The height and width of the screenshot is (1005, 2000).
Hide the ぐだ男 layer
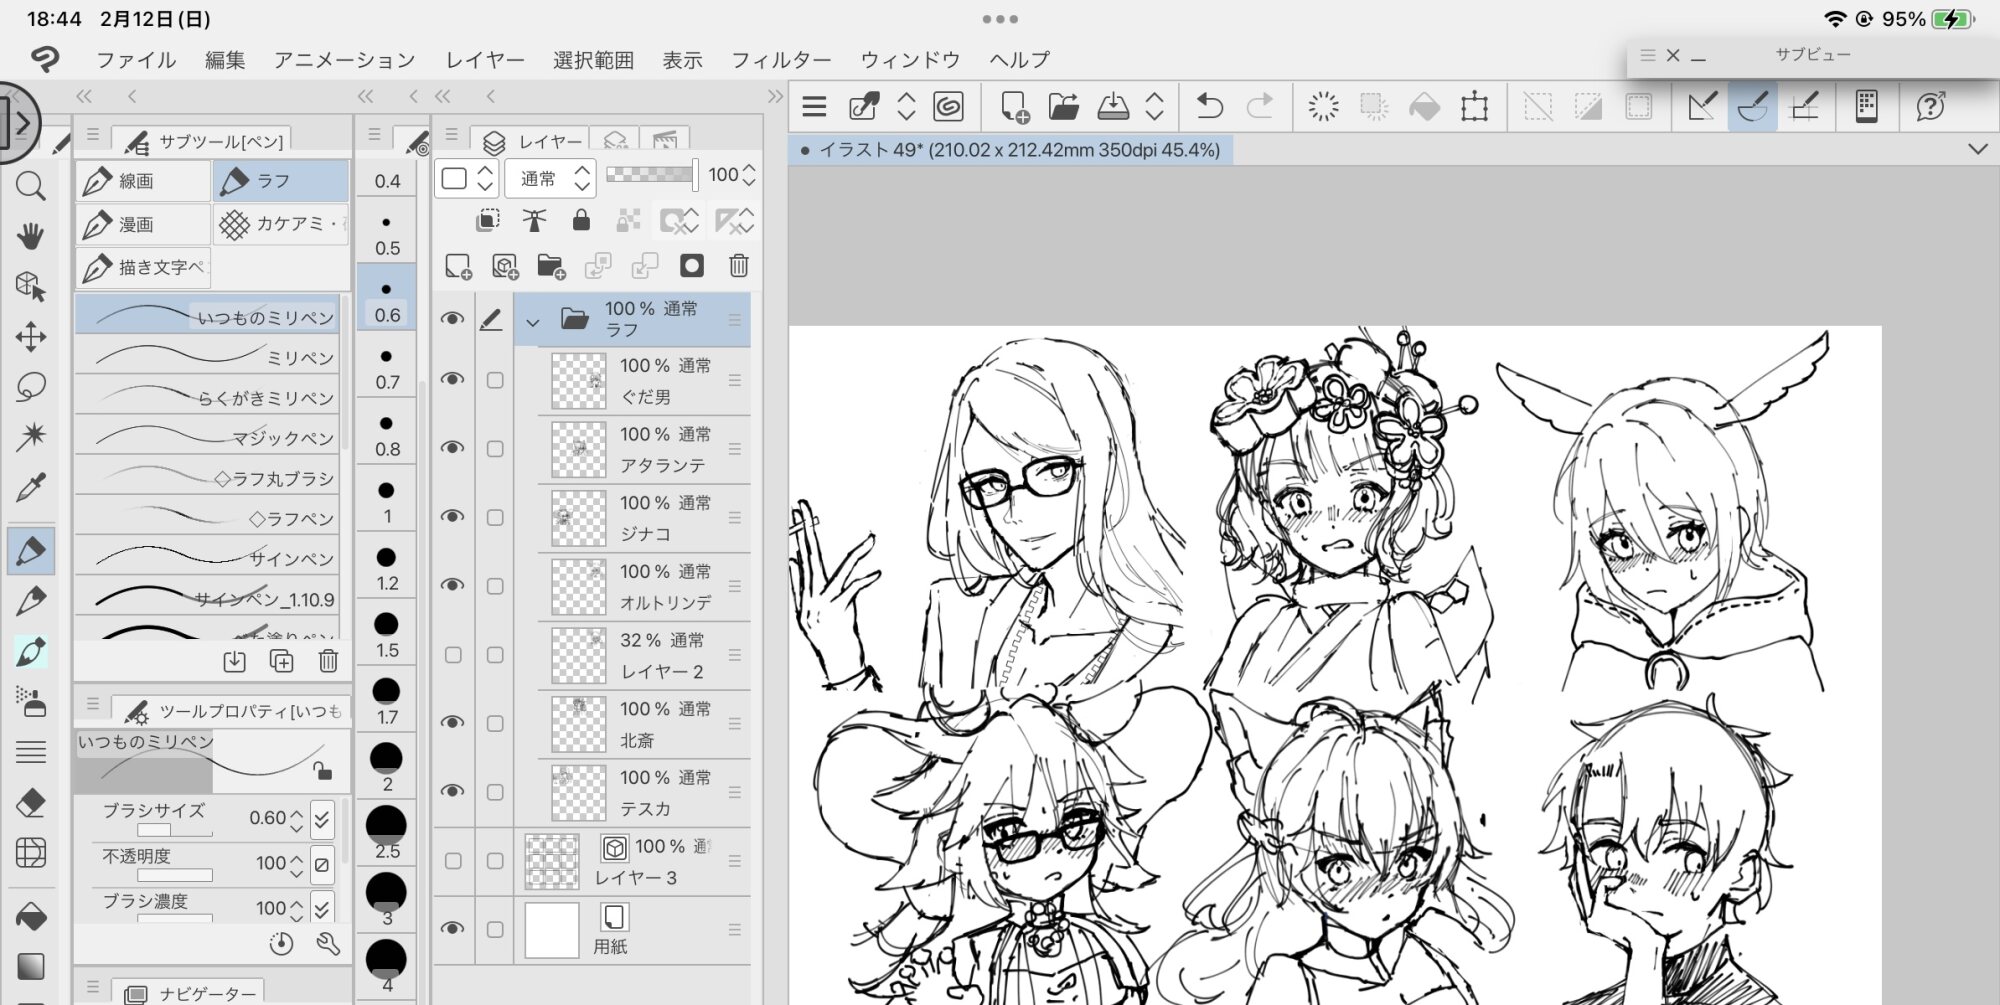pyautogui.click(x=453, y=380)
